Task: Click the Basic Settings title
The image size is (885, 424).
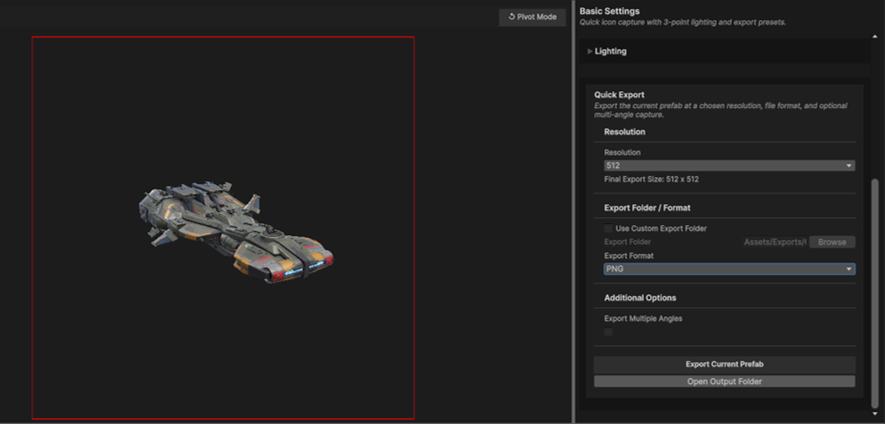Action: (x=610, y=11)
